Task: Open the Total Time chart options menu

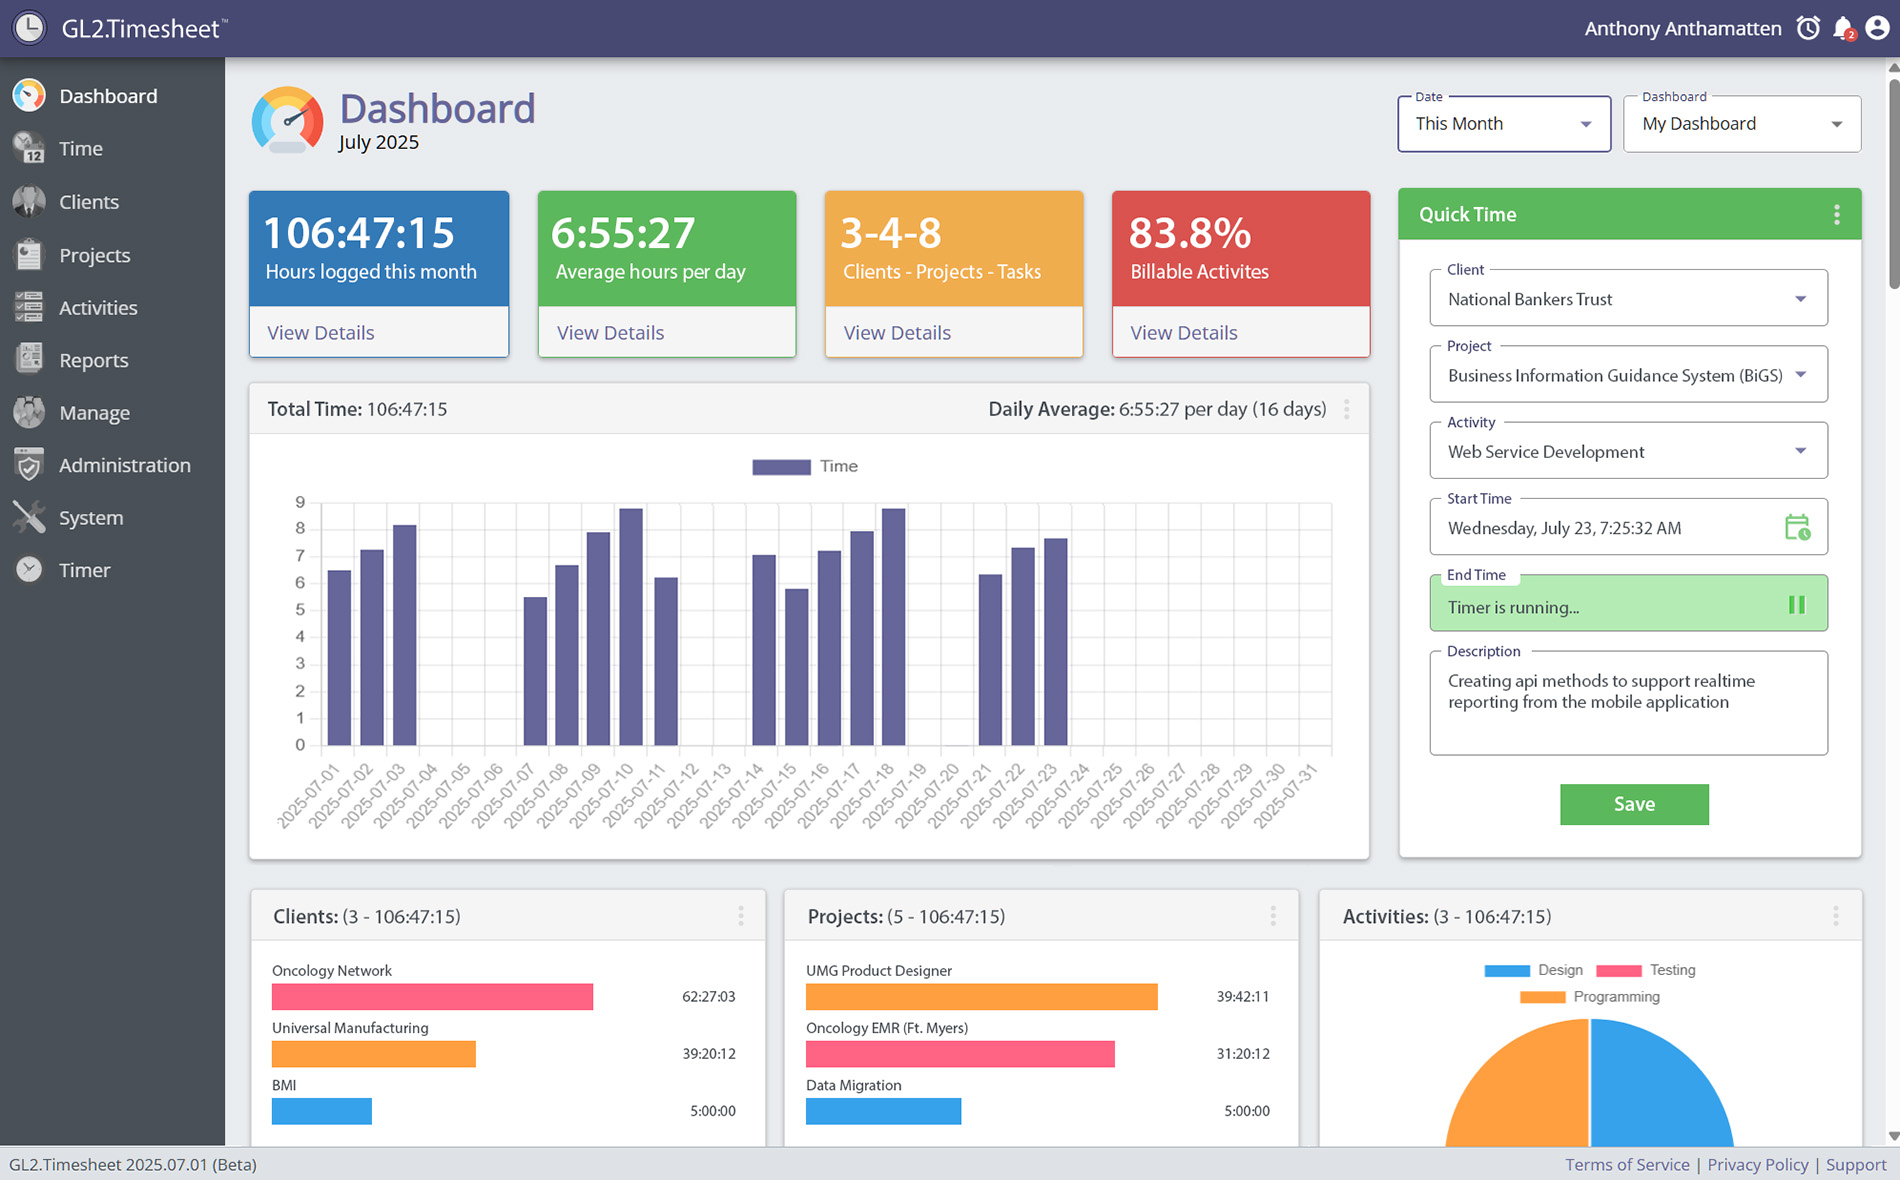Action: [1346, 409]
